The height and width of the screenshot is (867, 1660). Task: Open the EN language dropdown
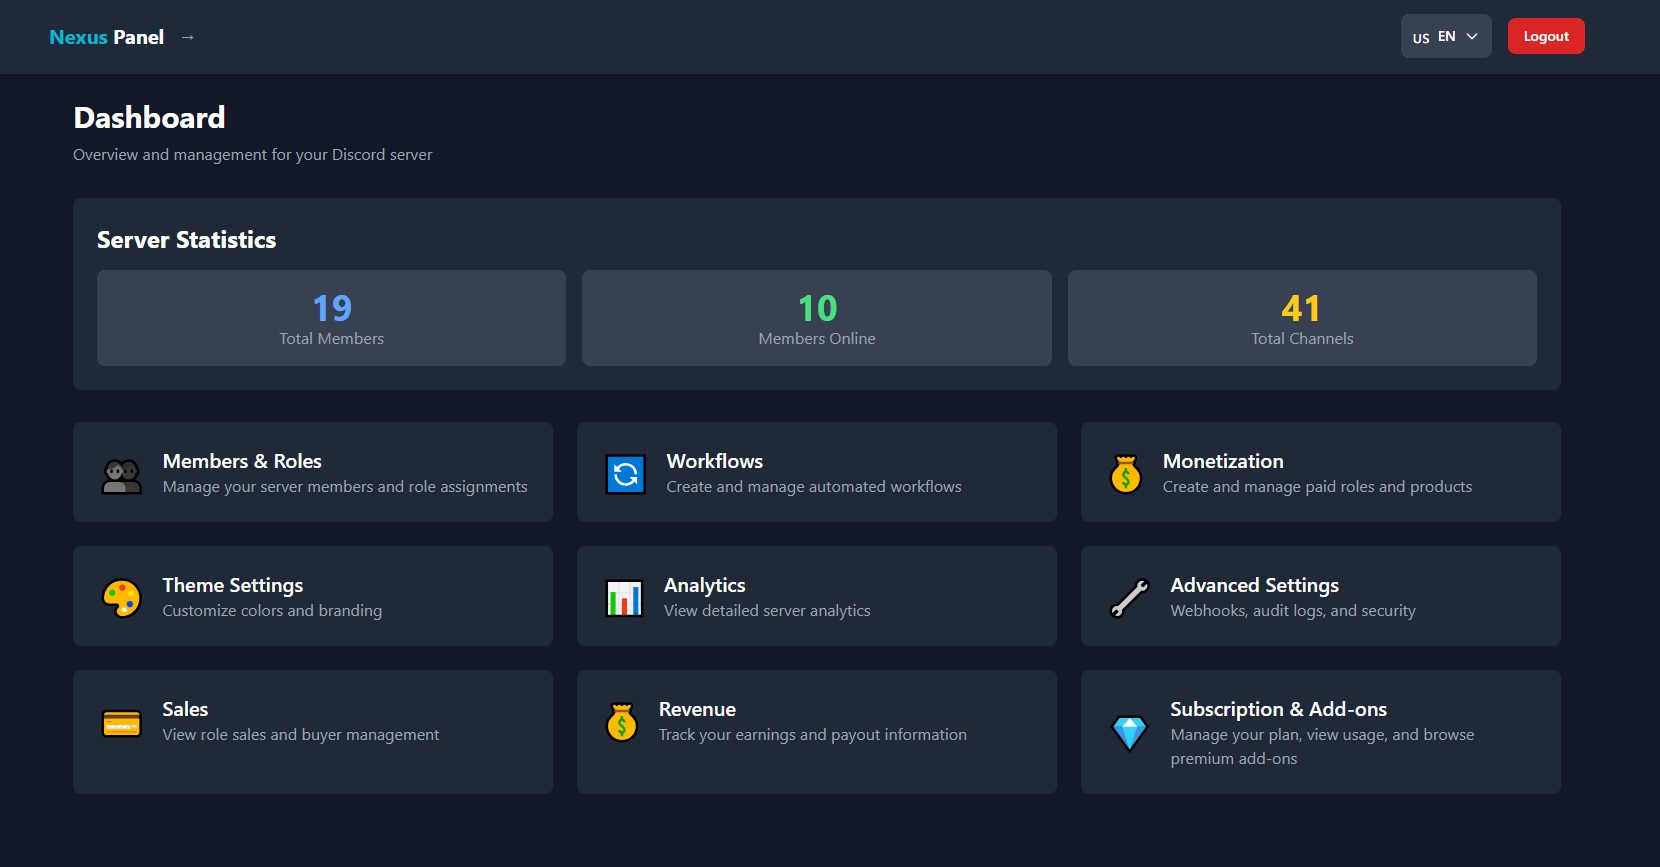[x=1446, y=36]
